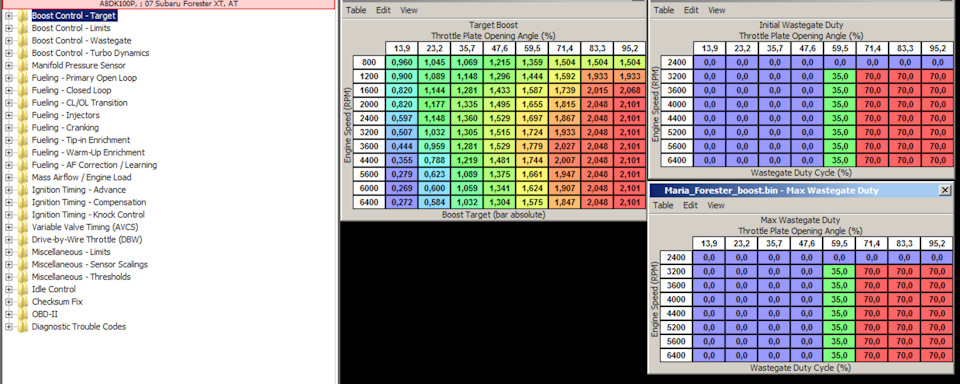This screenshot has height=384, width=960.
Task: Open Edit menu in Max Wastegate Duty window
Action: [691, 206]
